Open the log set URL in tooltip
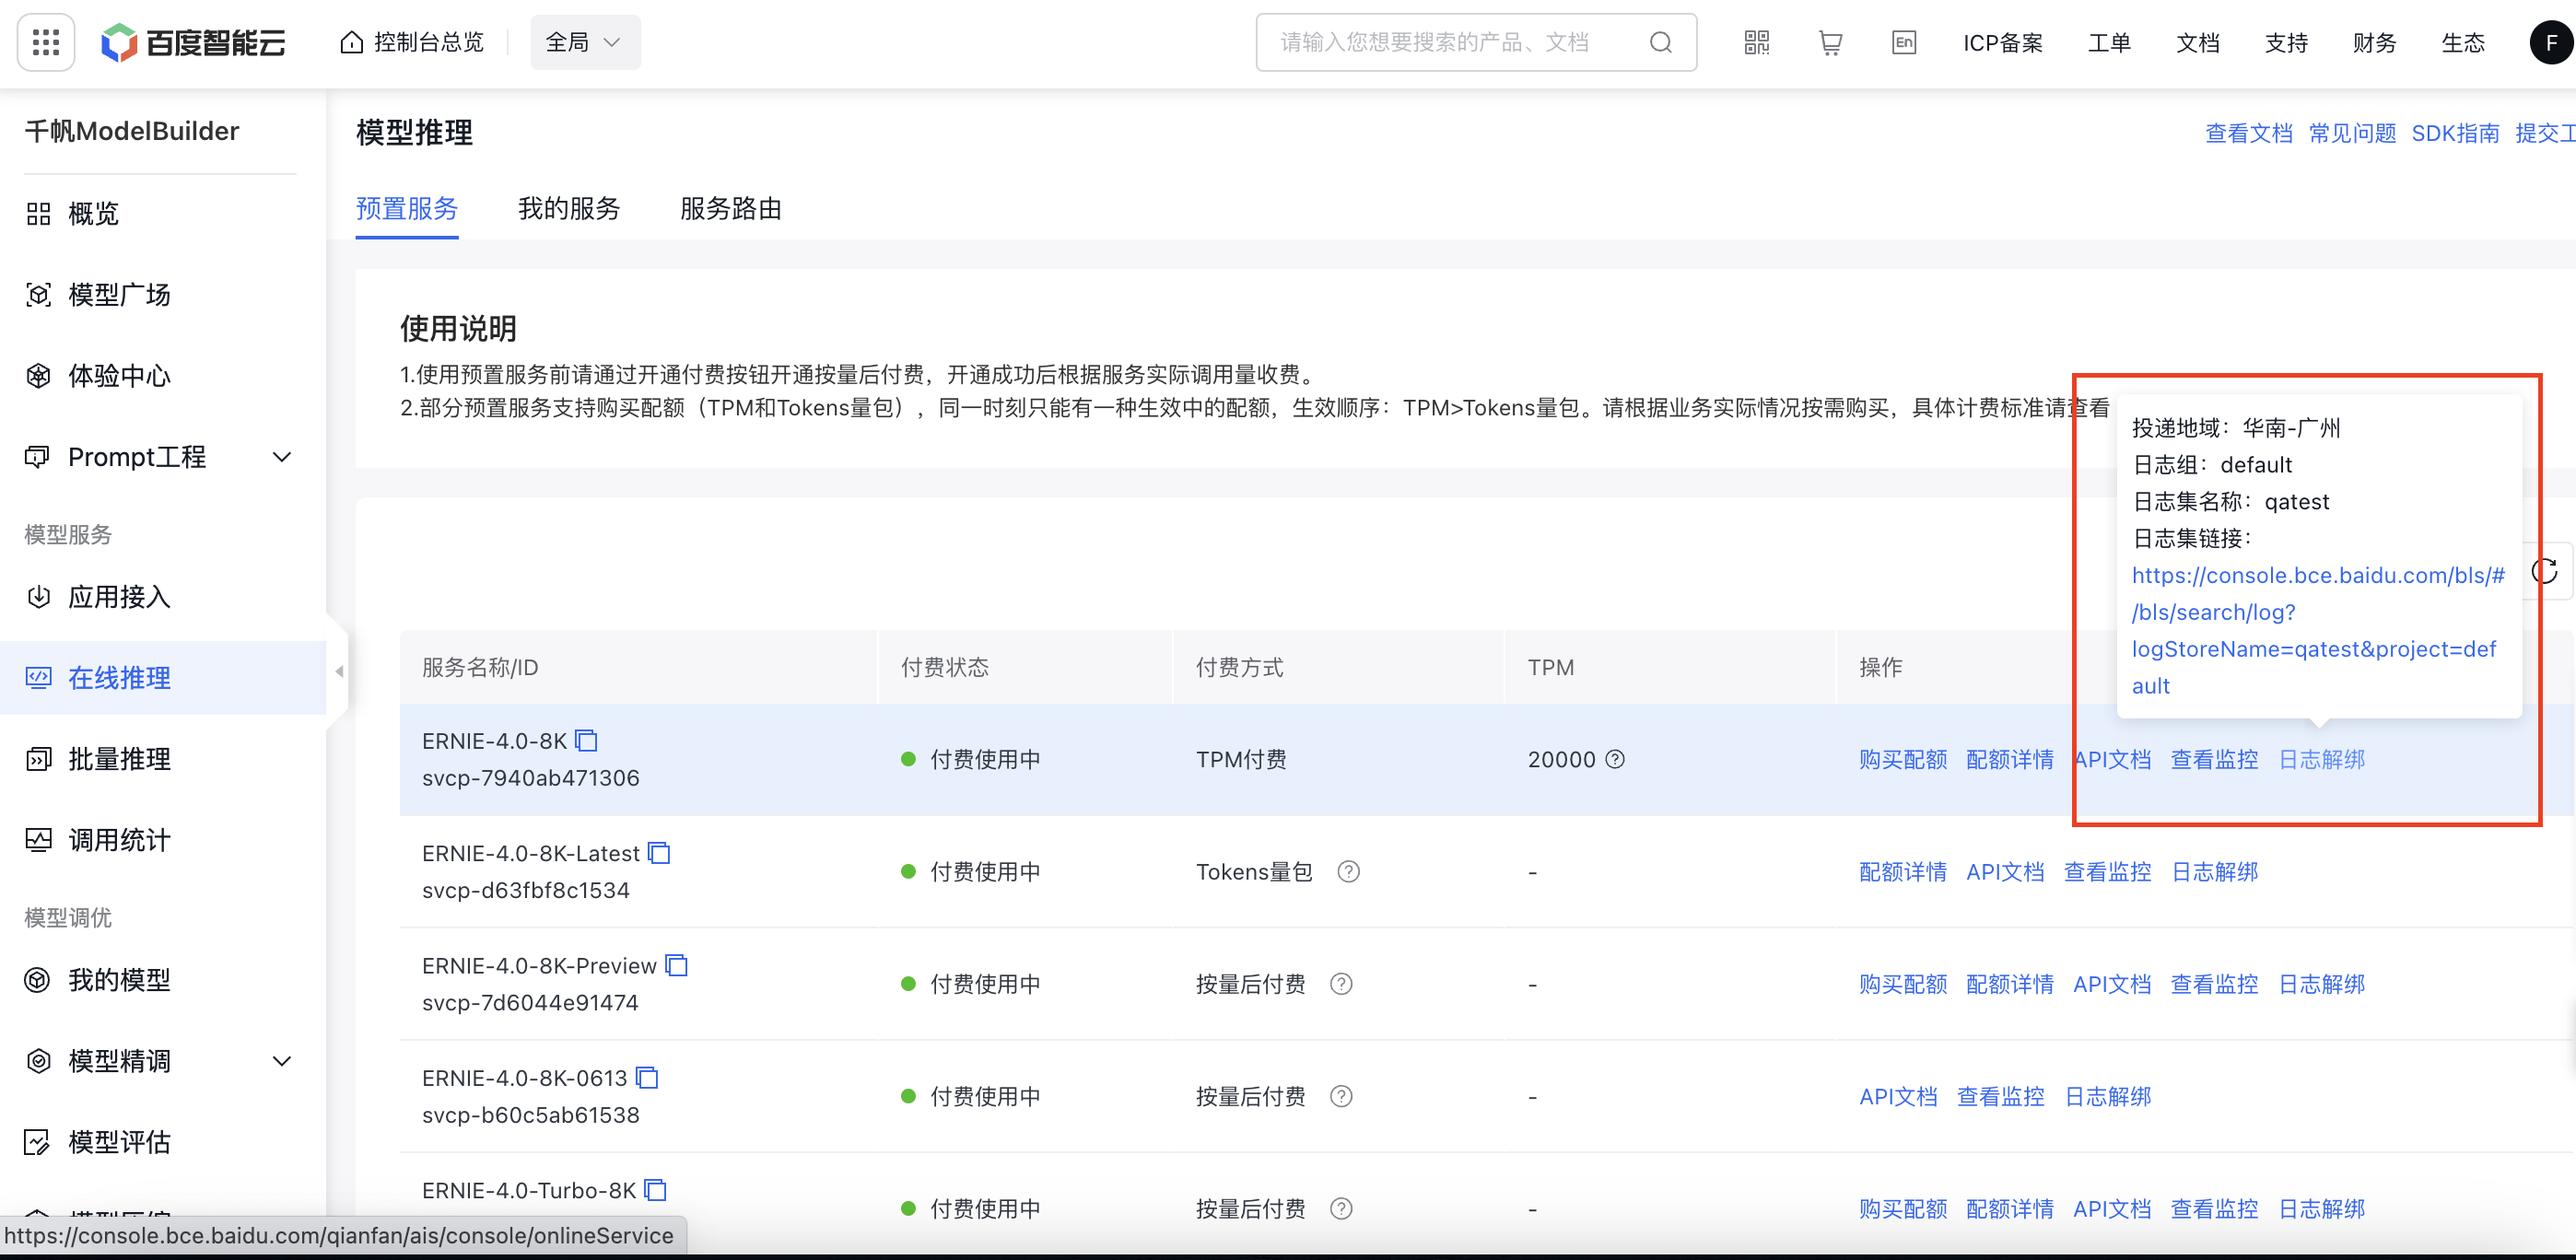The image size is (2576, 1260). click(2317, 630)
